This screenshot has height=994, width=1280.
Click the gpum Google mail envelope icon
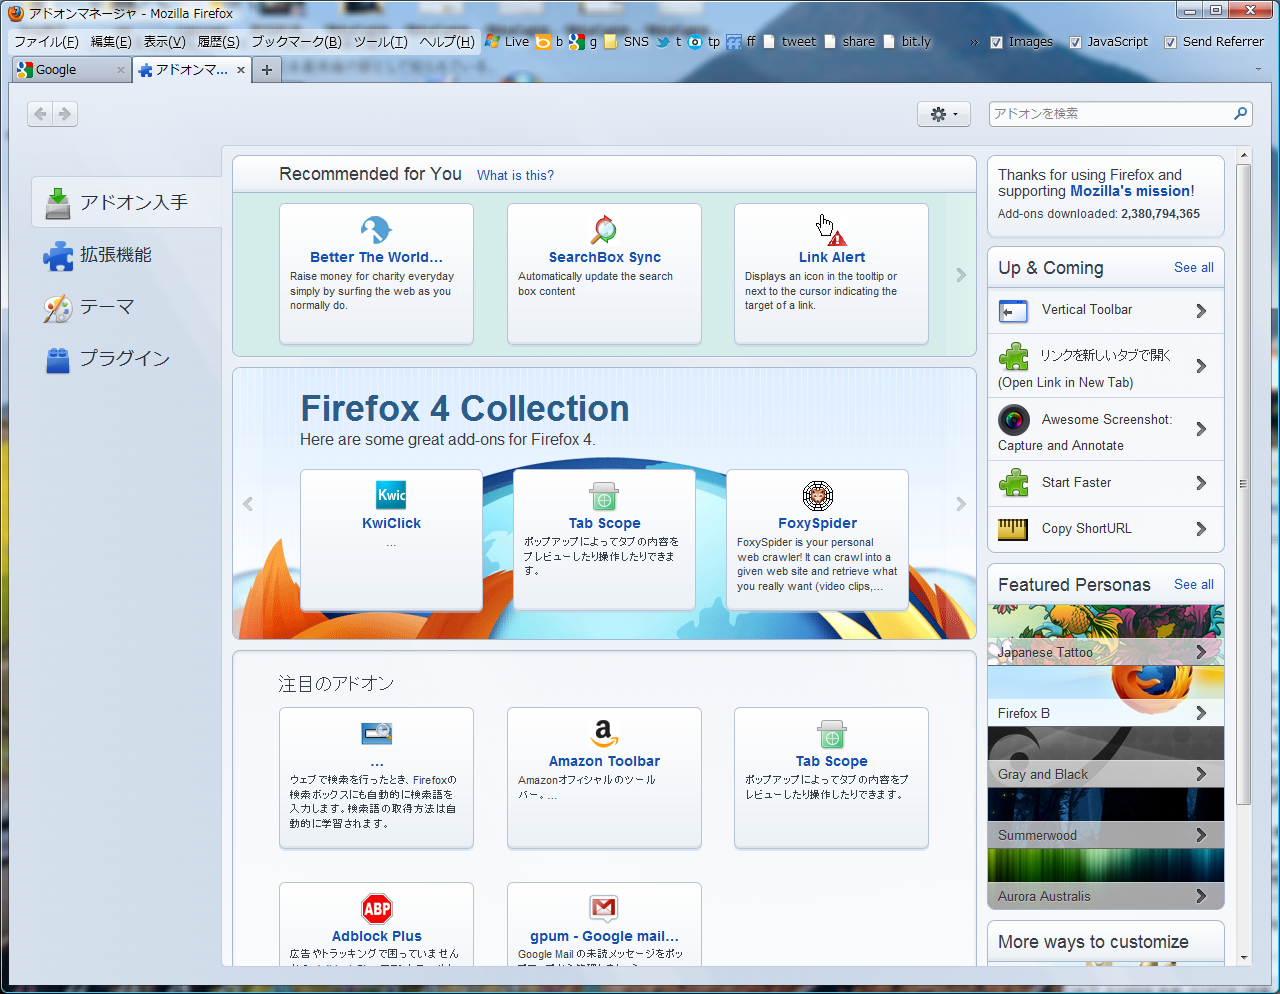point(604,908)
